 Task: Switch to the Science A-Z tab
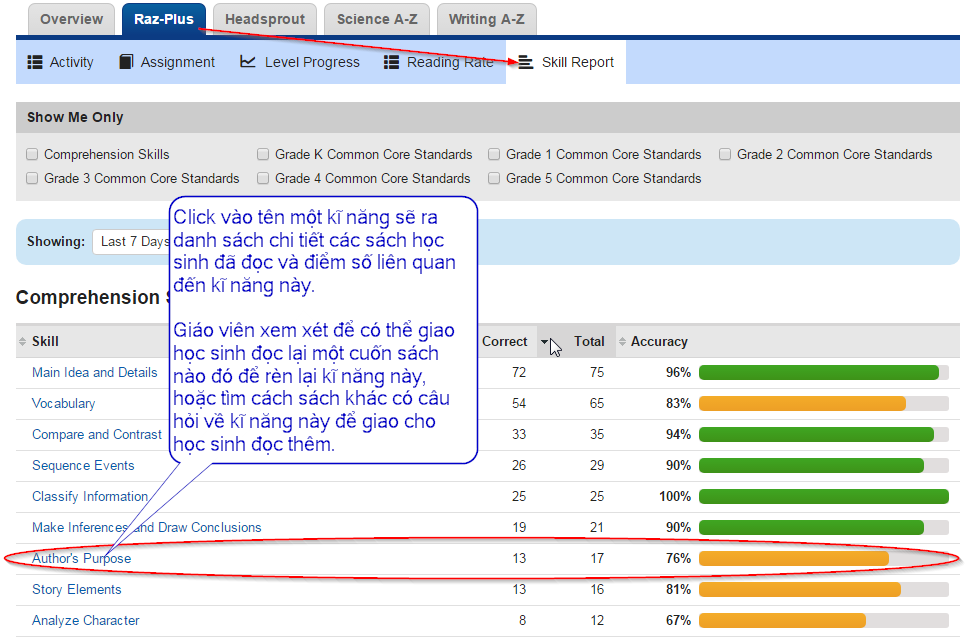377,19
